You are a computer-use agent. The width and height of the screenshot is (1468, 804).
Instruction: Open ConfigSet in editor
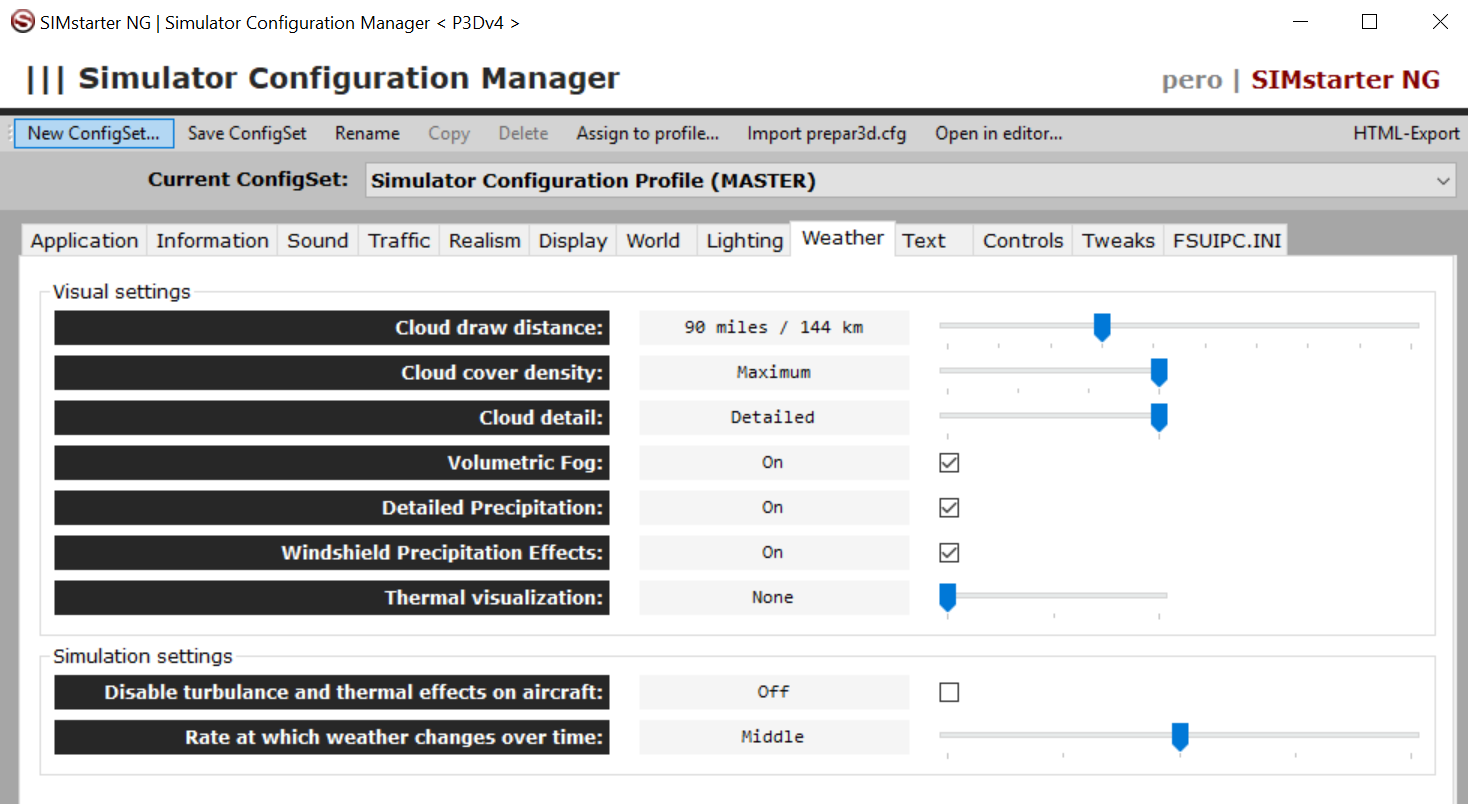(x=998, y=133)
